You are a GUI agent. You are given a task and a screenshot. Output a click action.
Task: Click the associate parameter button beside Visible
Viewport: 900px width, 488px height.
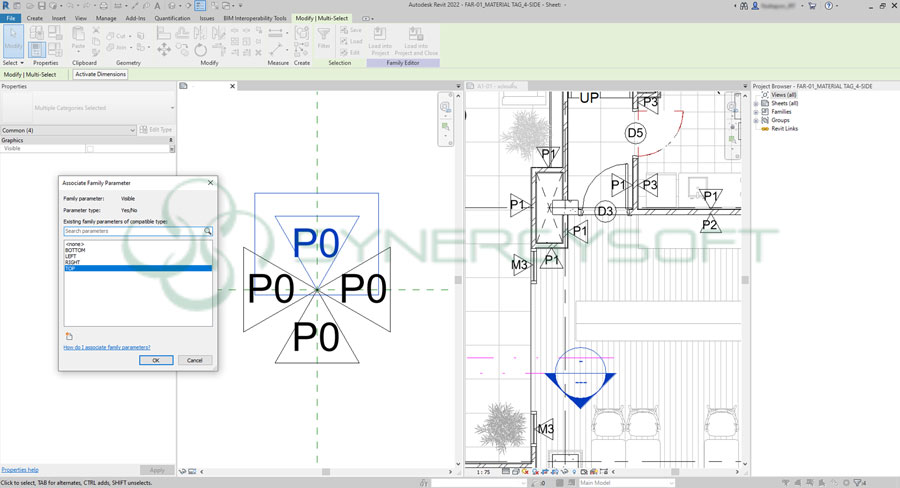(x=172, y=149)
